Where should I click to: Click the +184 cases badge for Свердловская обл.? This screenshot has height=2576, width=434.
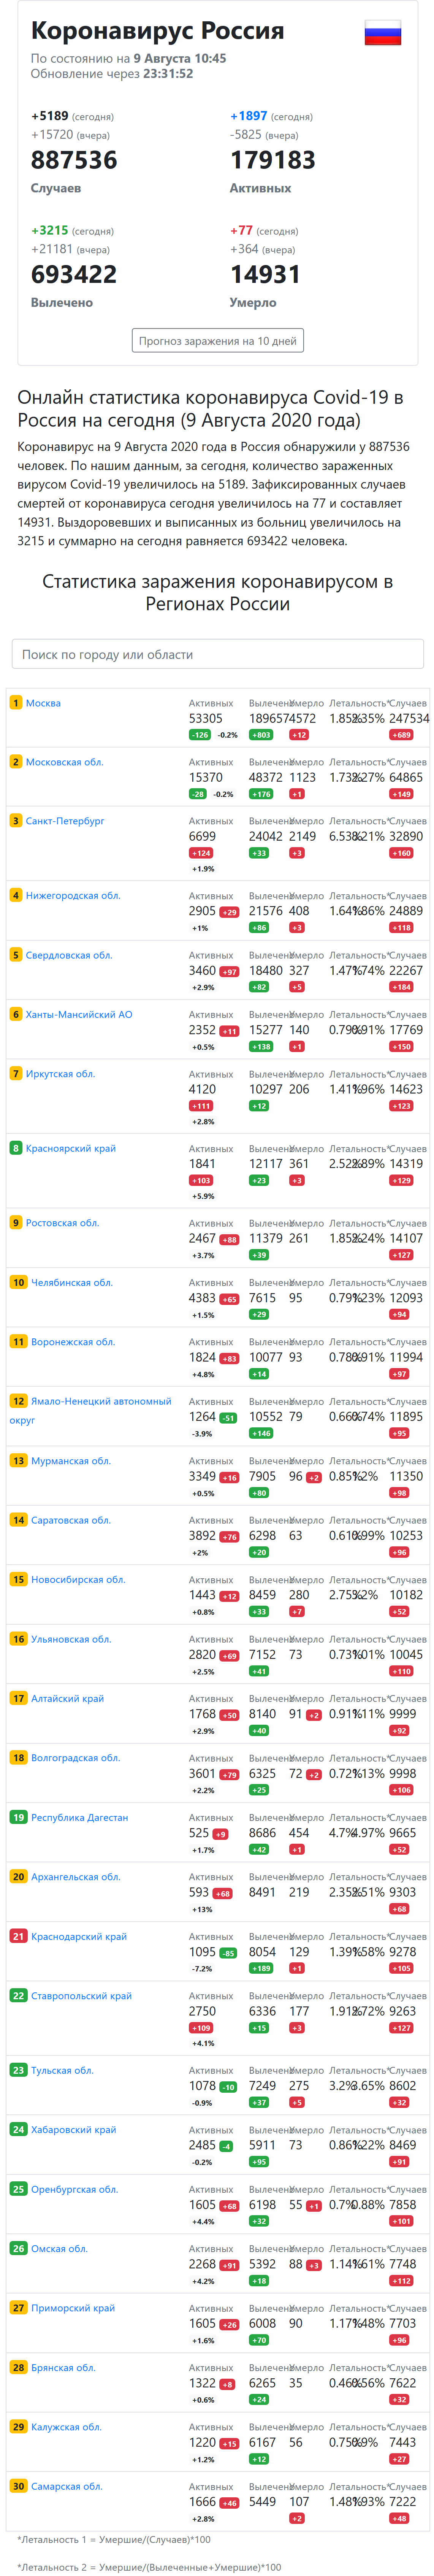pos(401,987)
